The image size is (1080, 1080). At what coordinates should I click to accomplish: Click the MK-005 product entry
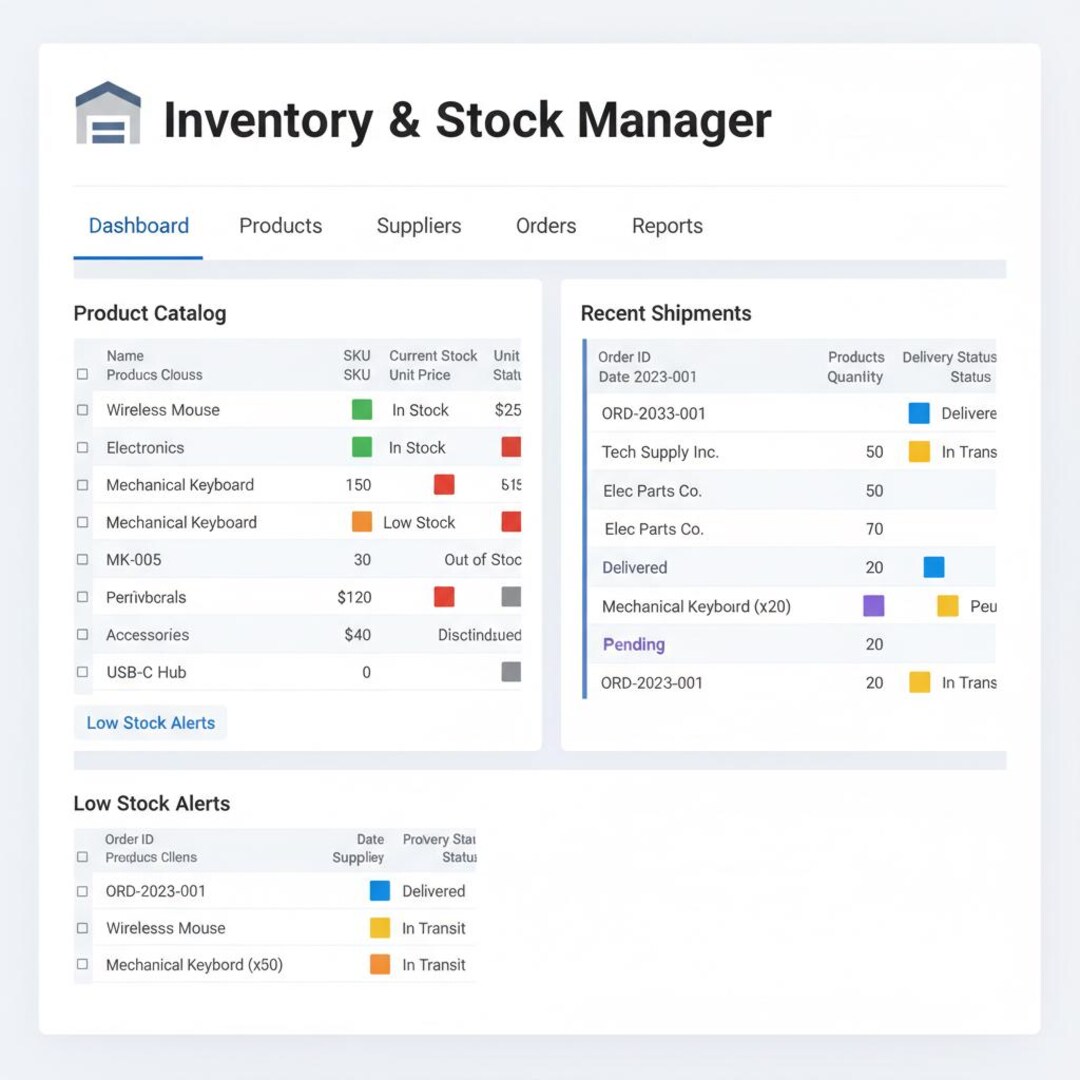tap(134, 559)
